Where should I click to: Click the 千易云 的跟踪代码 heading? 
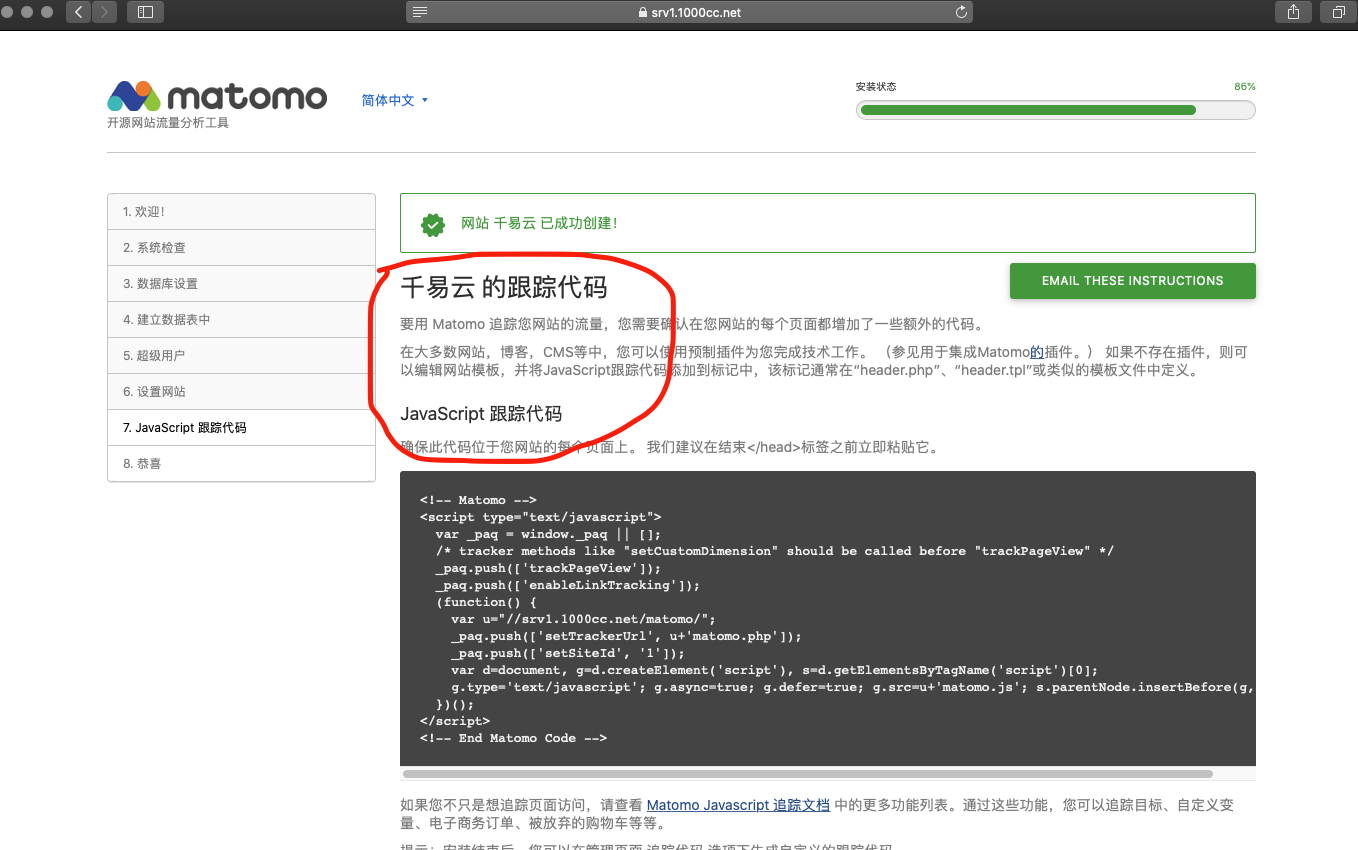(x=504, y=288)
